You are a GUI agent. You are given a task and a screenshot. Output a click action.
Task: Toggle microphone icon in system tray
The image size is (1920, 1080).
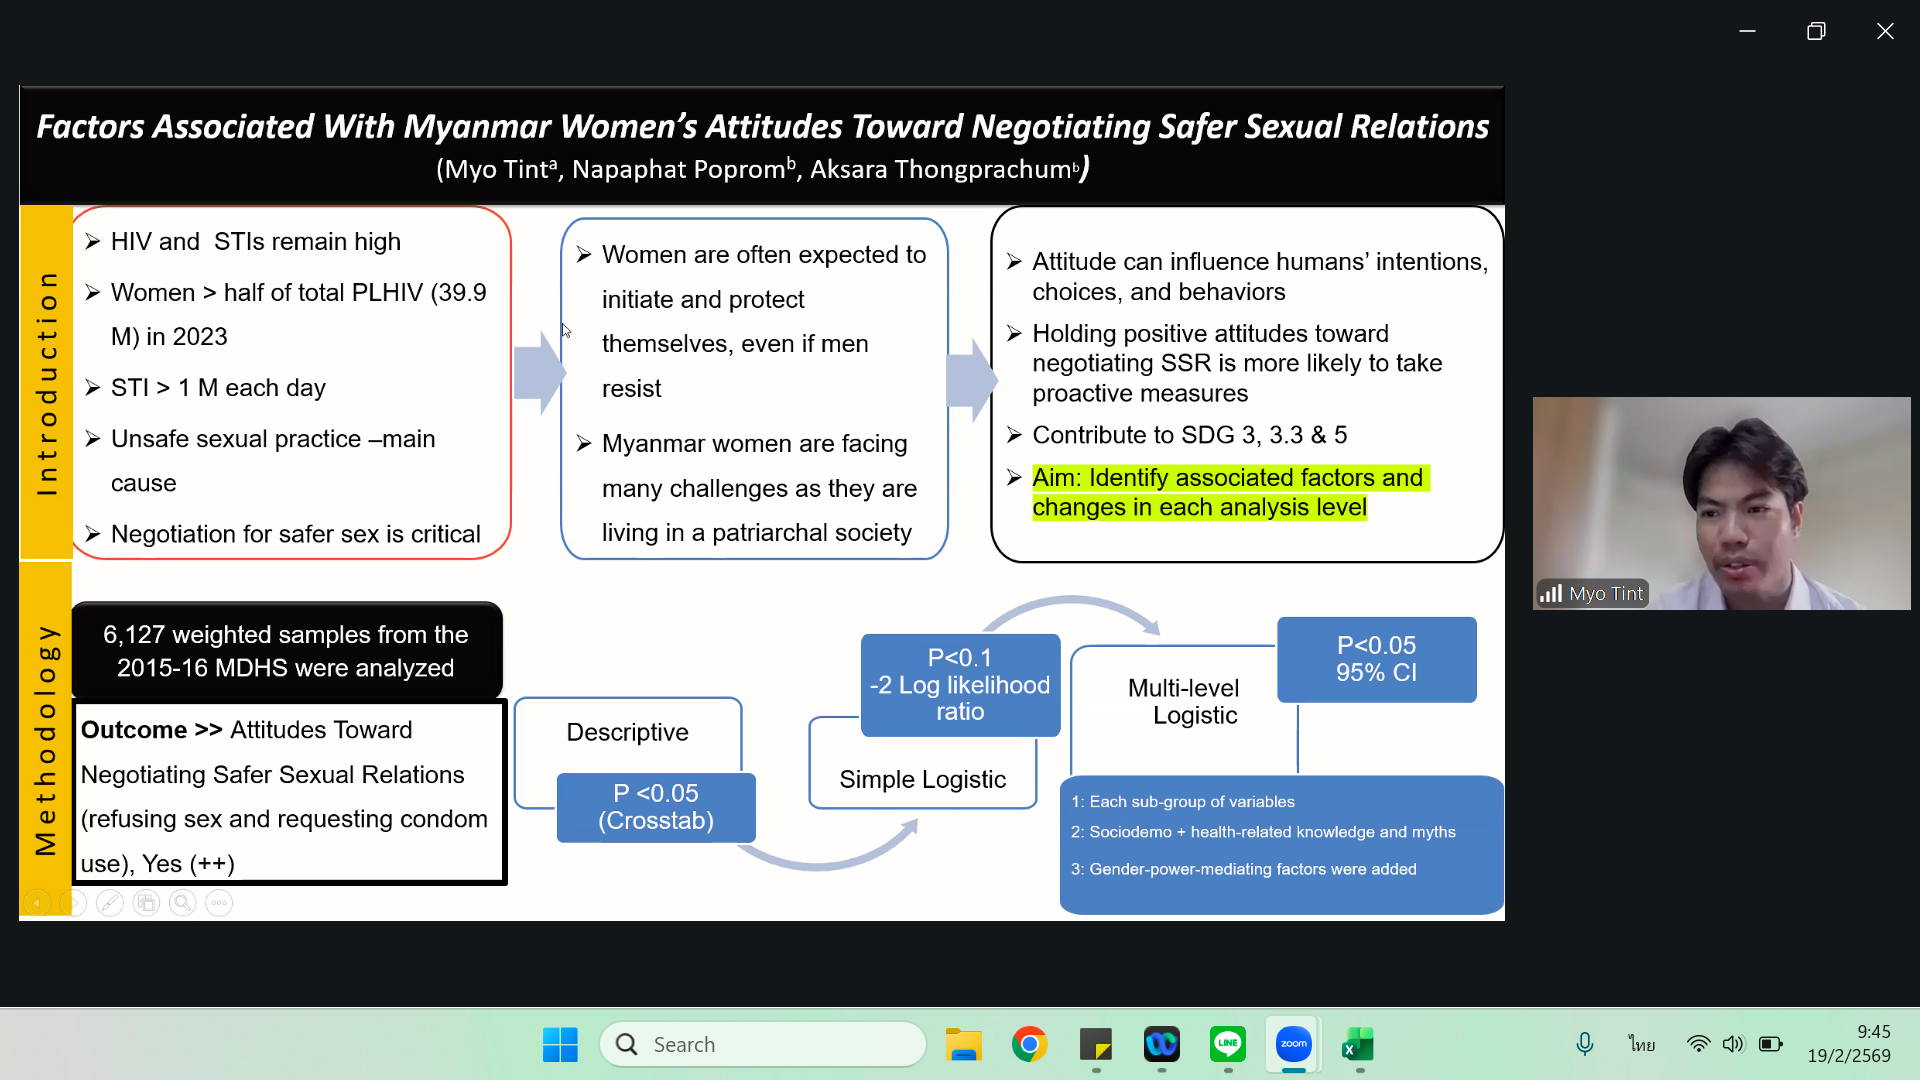click(x=1584, y=1044)
